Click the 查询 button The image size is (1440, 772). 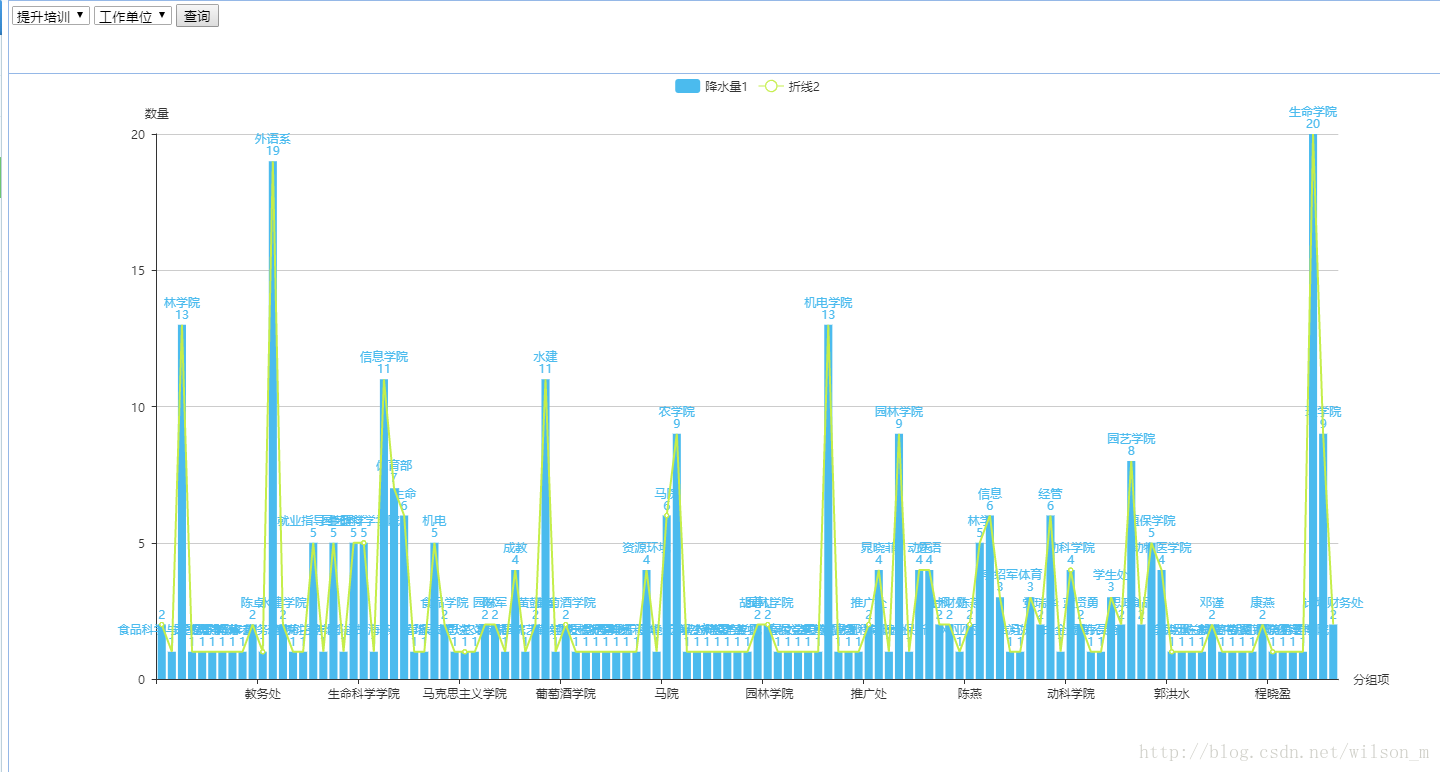point(197,16)
